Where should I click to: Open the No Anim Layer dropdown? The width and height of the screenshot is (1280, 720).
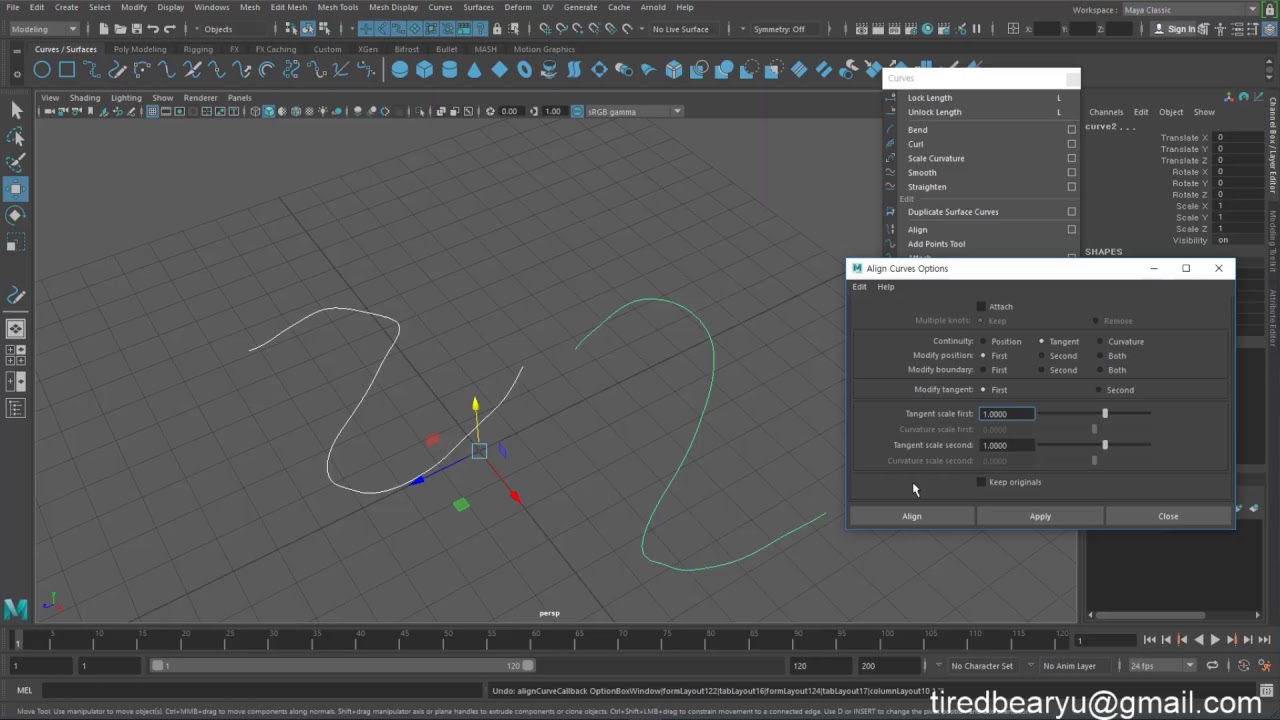pos(1073,666)
